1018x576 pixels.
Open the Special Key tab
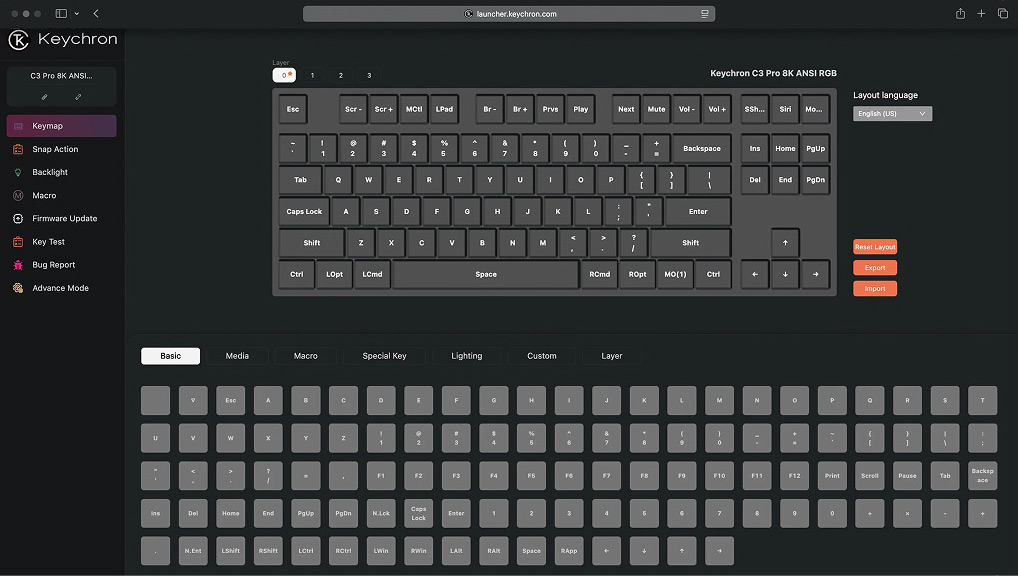(x=384, y=356)
